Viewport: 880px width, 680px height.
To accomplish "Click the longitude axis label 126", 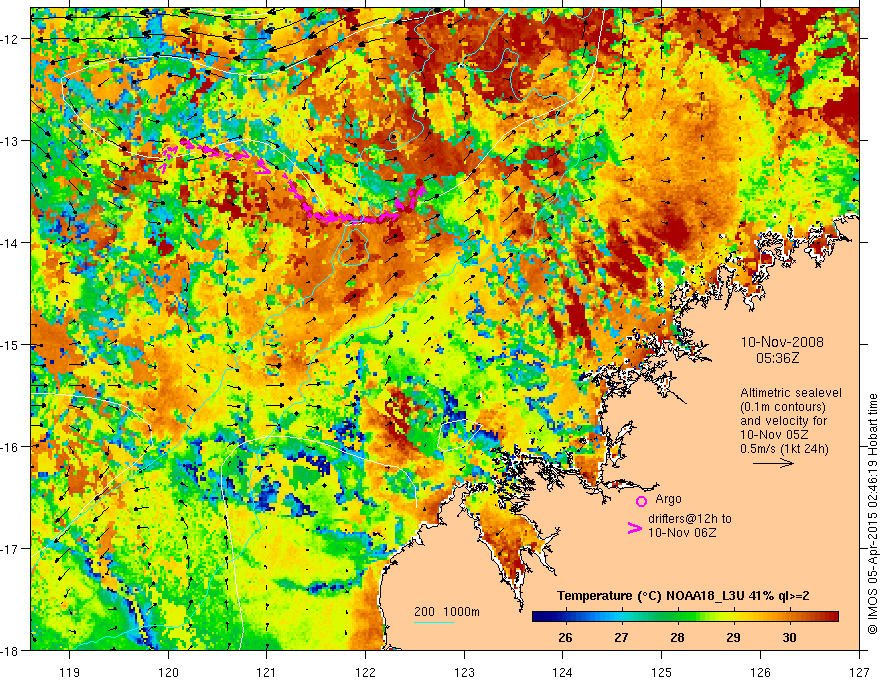I will tap(760, 672).
